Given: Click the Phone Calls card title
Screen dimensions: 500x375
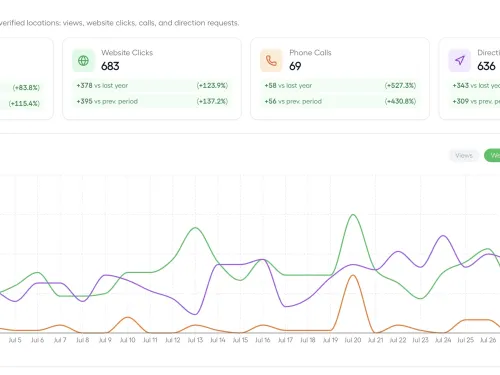Looking at the screenshot, I should click(310, 53).
